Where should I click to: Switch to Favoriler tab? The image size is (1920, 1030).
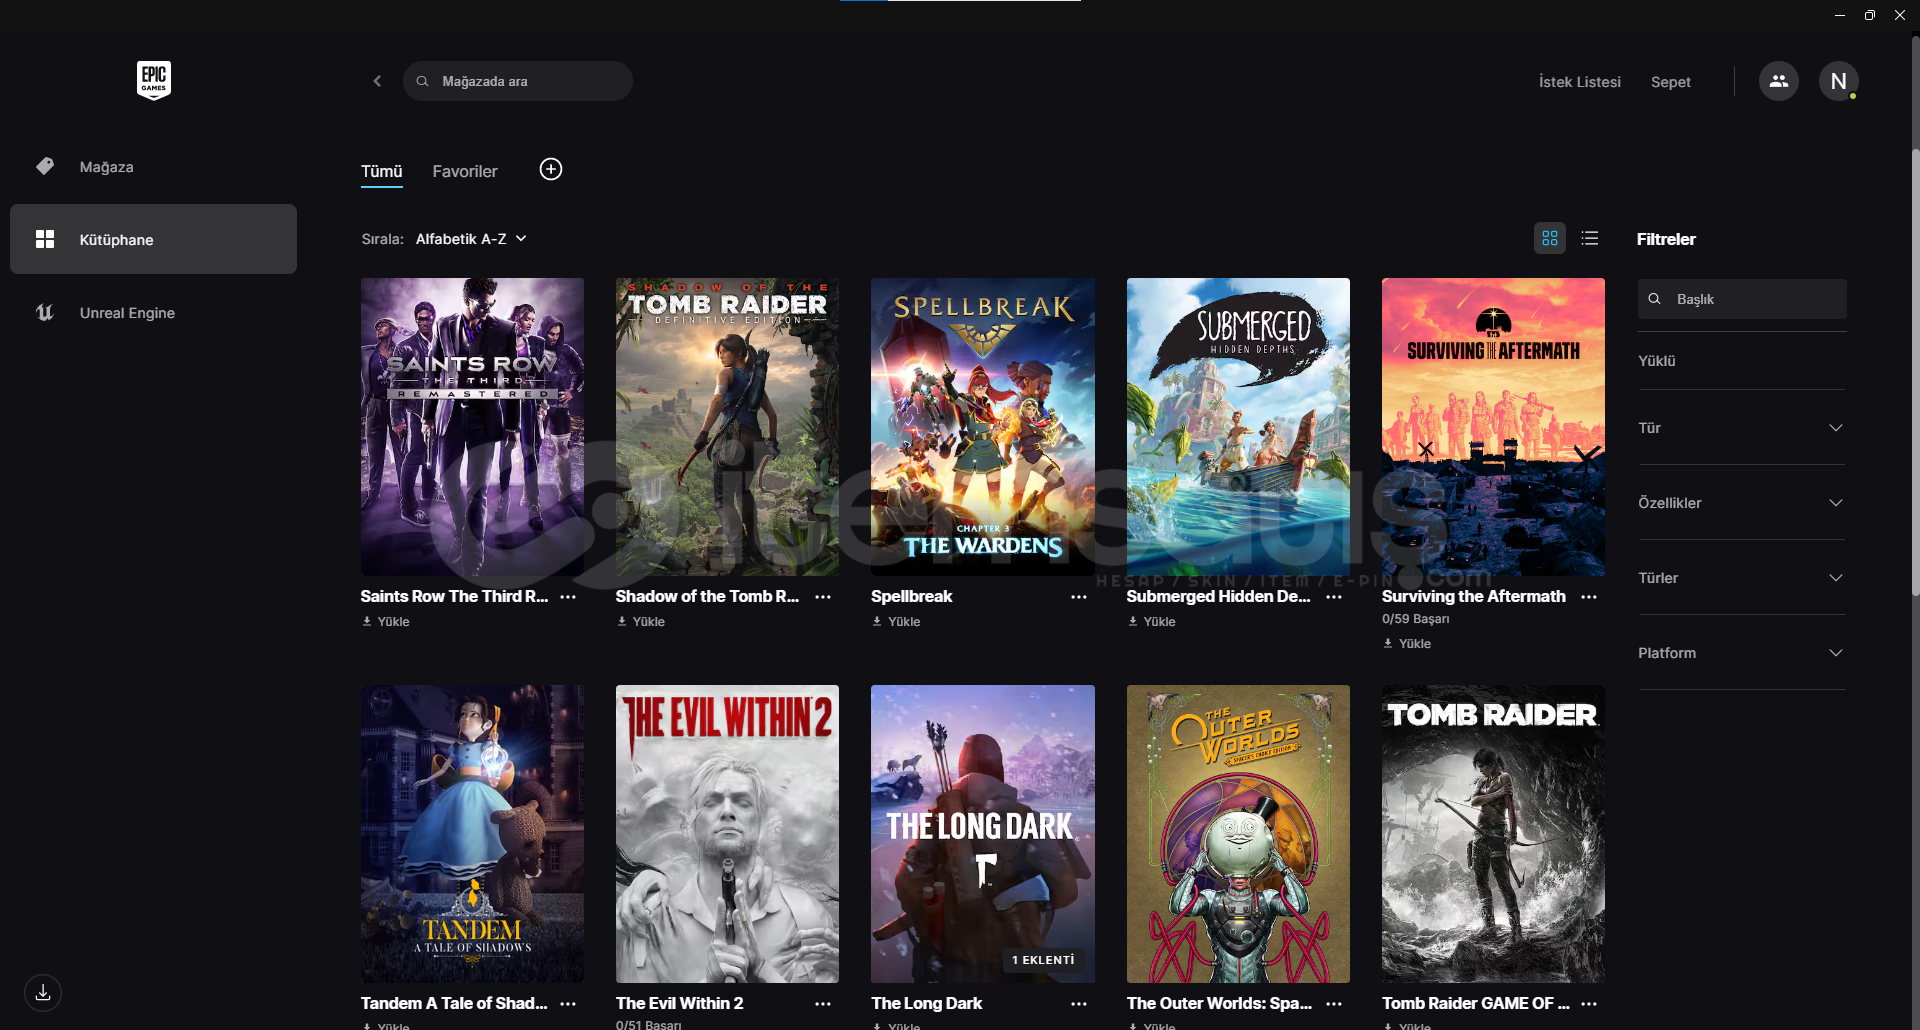coord(465,171)
